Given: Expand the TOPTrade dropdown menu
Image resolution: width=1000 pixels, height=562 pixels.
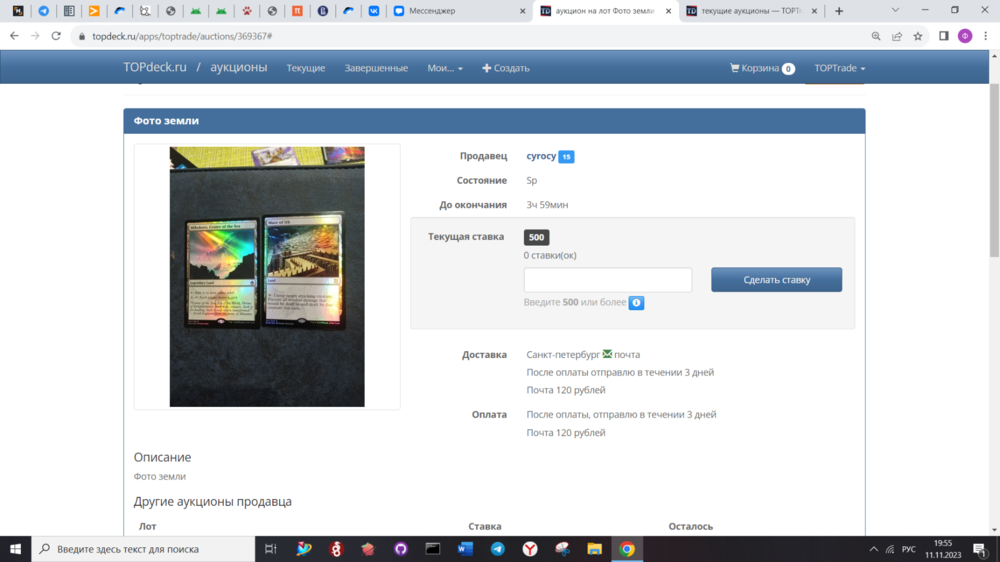Looking at the screenshot, I should pos(839,68).
